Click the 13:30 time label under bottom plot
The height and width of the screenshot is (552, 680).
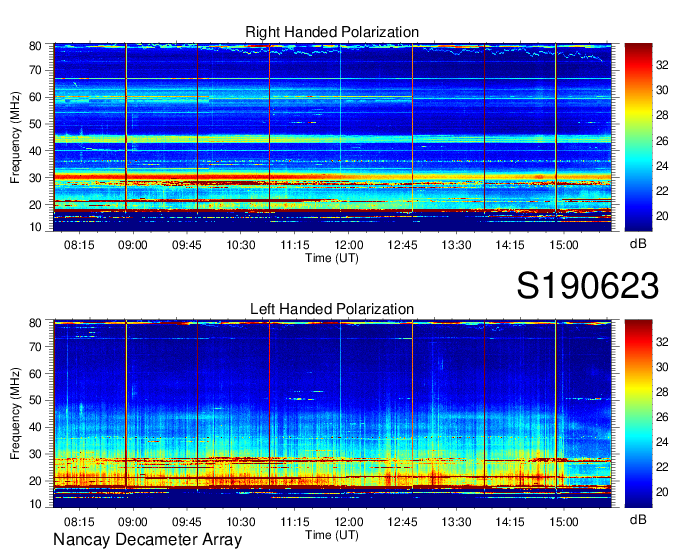456,522
